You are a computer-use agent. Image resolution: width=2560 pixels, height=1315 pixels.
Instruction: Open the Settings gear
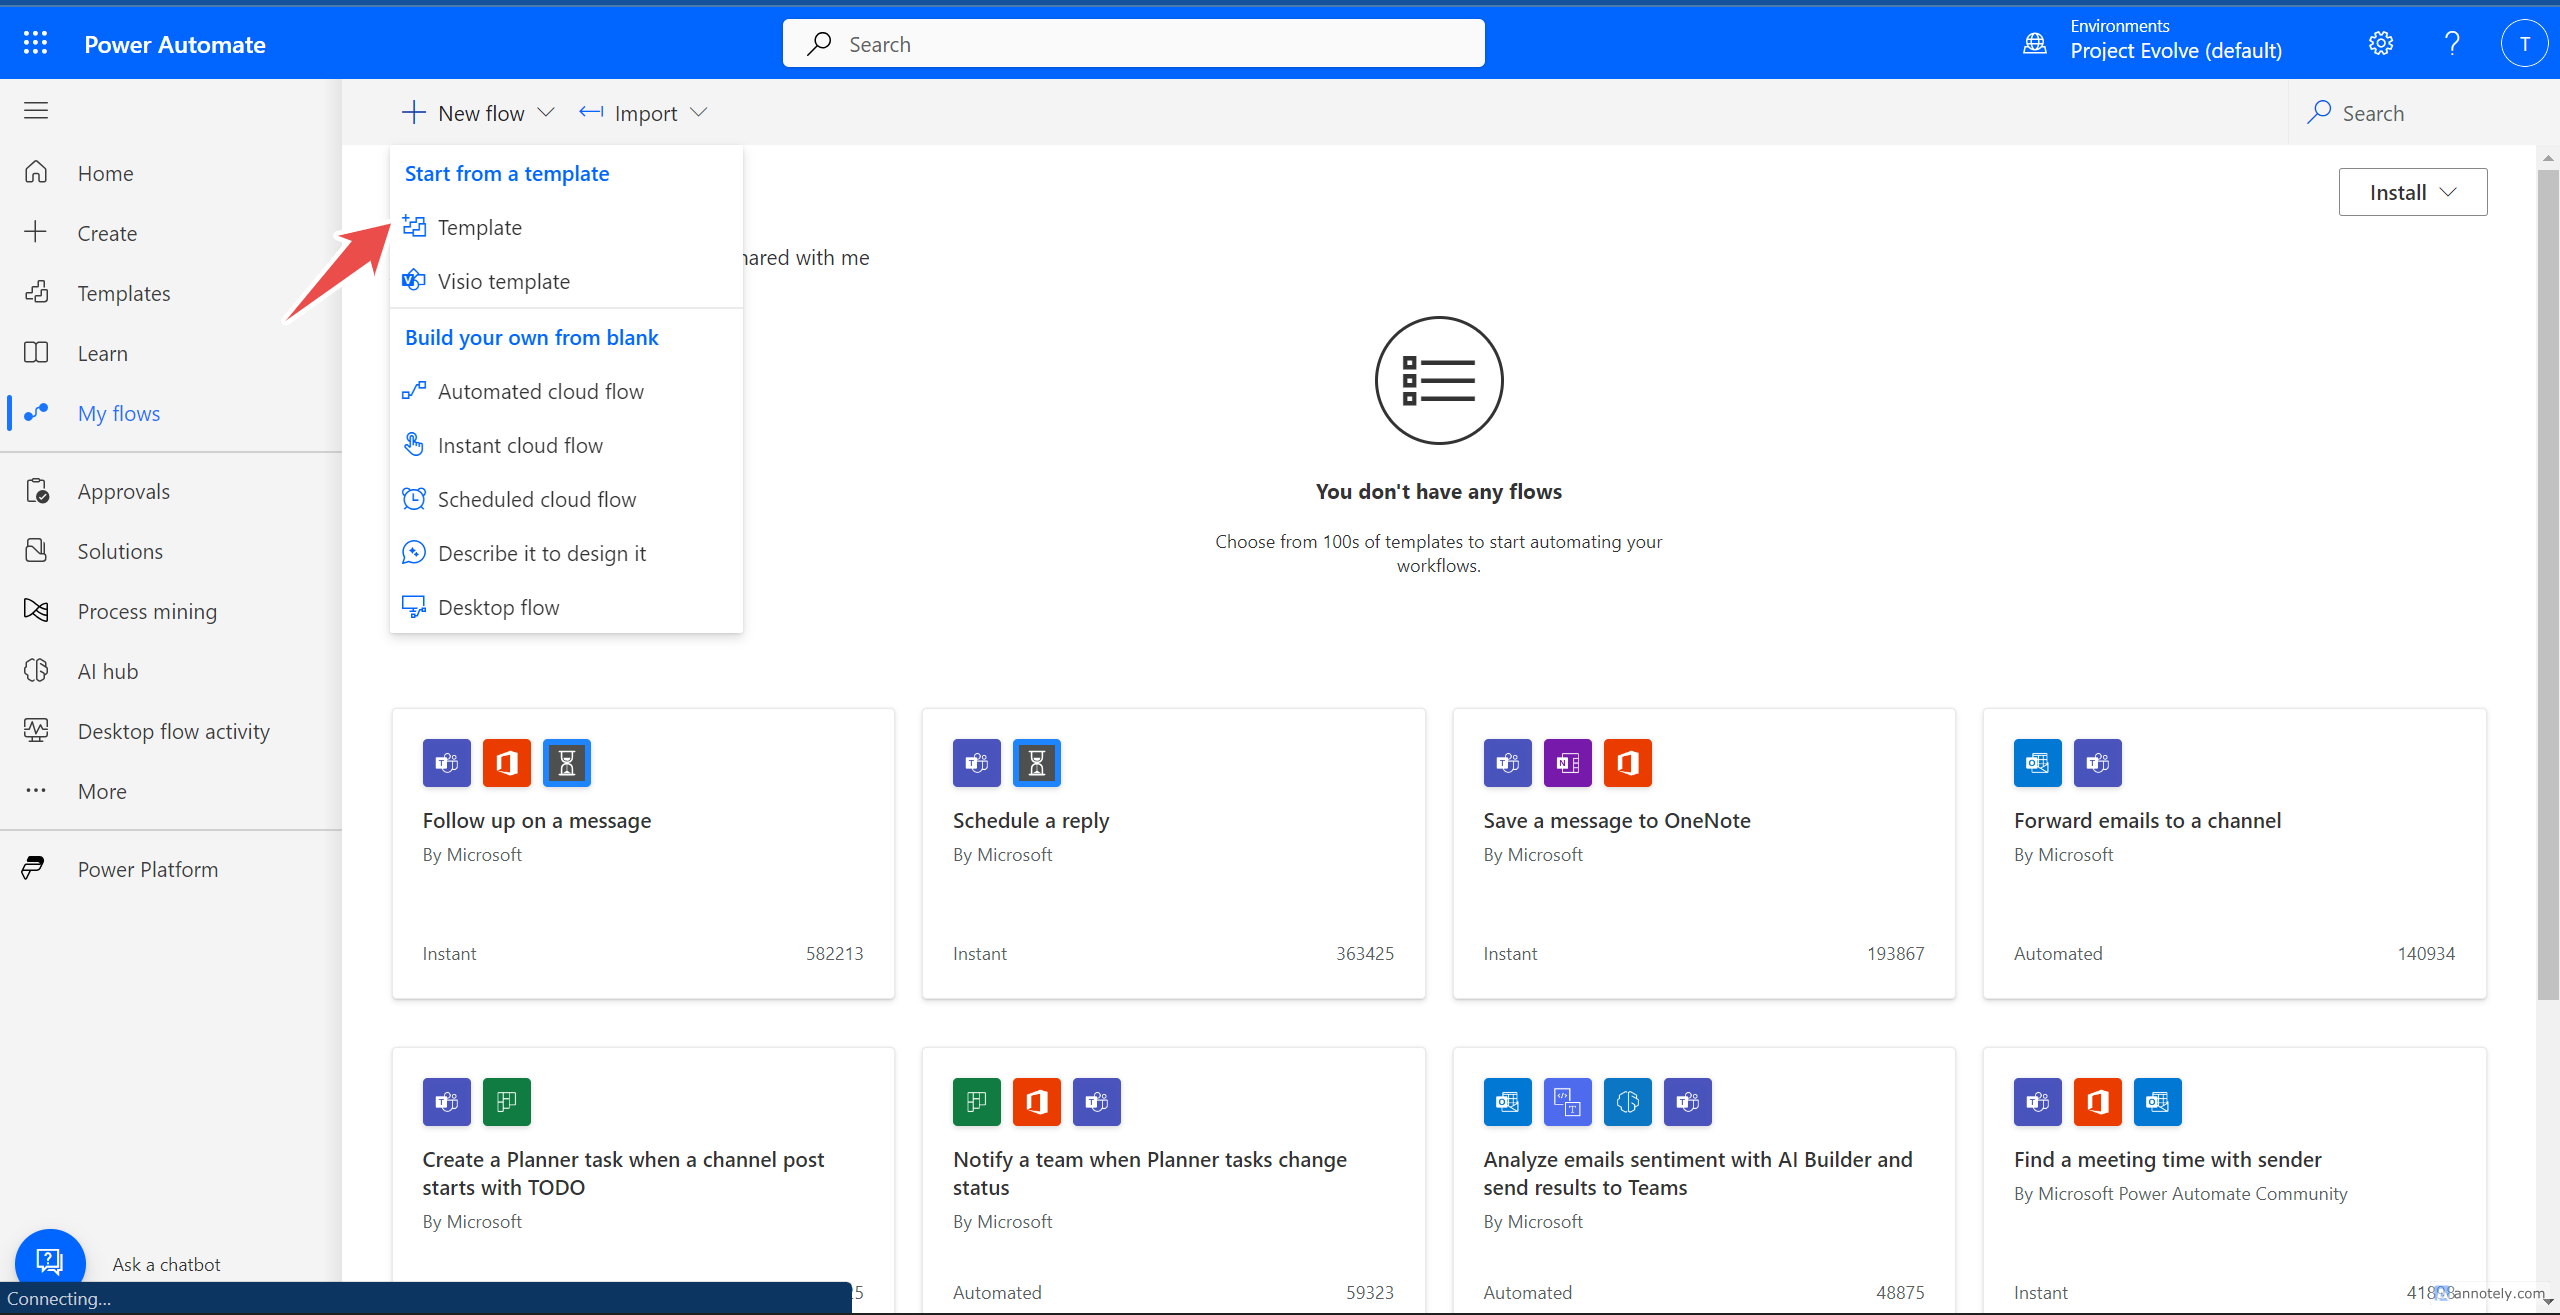2381,43
